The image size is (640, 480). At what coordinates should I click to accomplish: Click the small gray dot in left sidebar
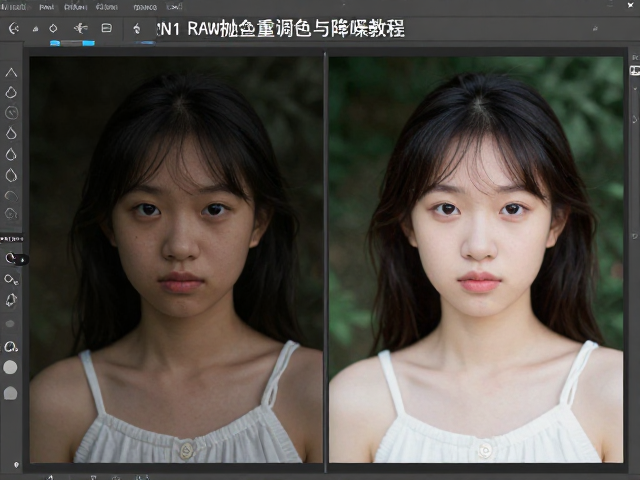(x=10, y=324)
